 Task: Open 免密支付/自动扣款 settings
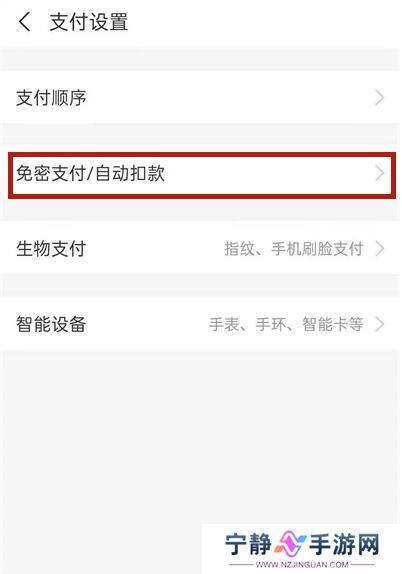point(201,174)
